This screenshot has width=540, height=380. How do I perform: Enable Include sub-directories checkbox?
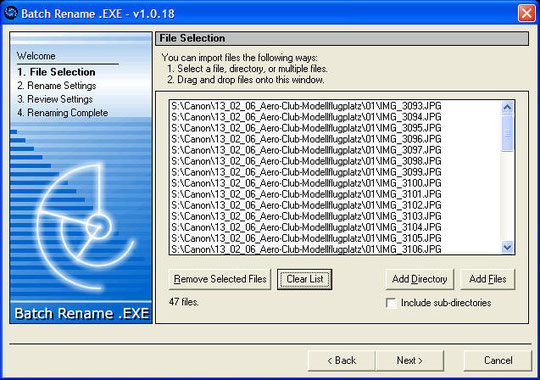pyautogui.click(x=391, y=303)
